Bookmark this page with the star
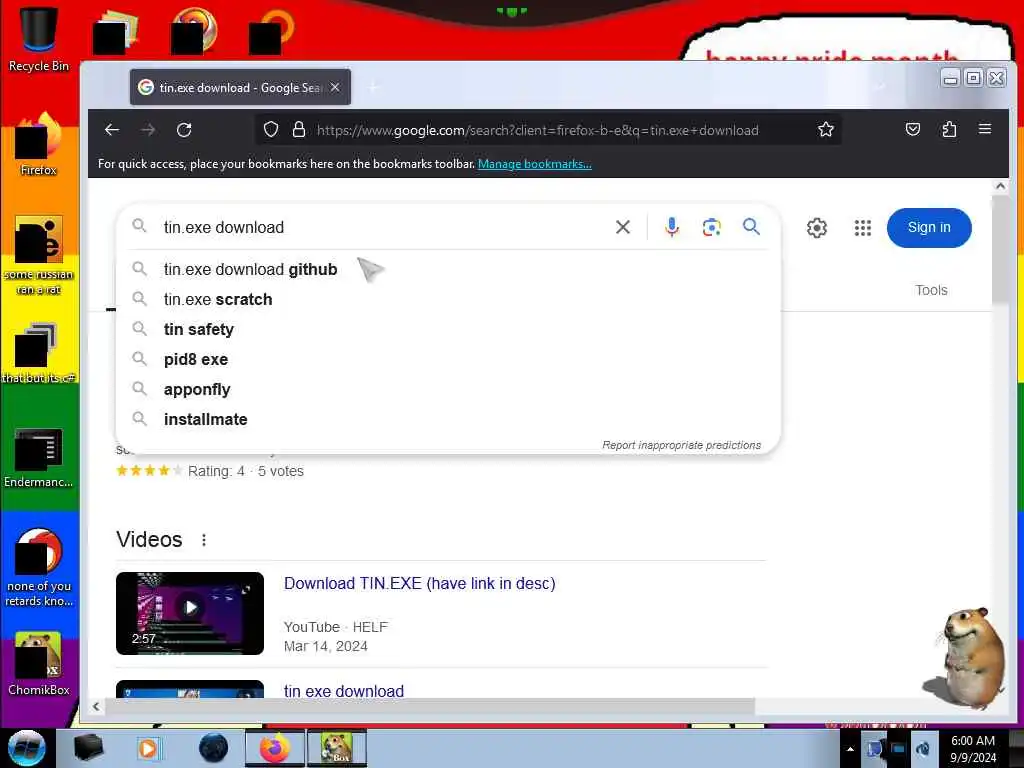This screenshot has width=1024, height=768. tap(825, 129)
